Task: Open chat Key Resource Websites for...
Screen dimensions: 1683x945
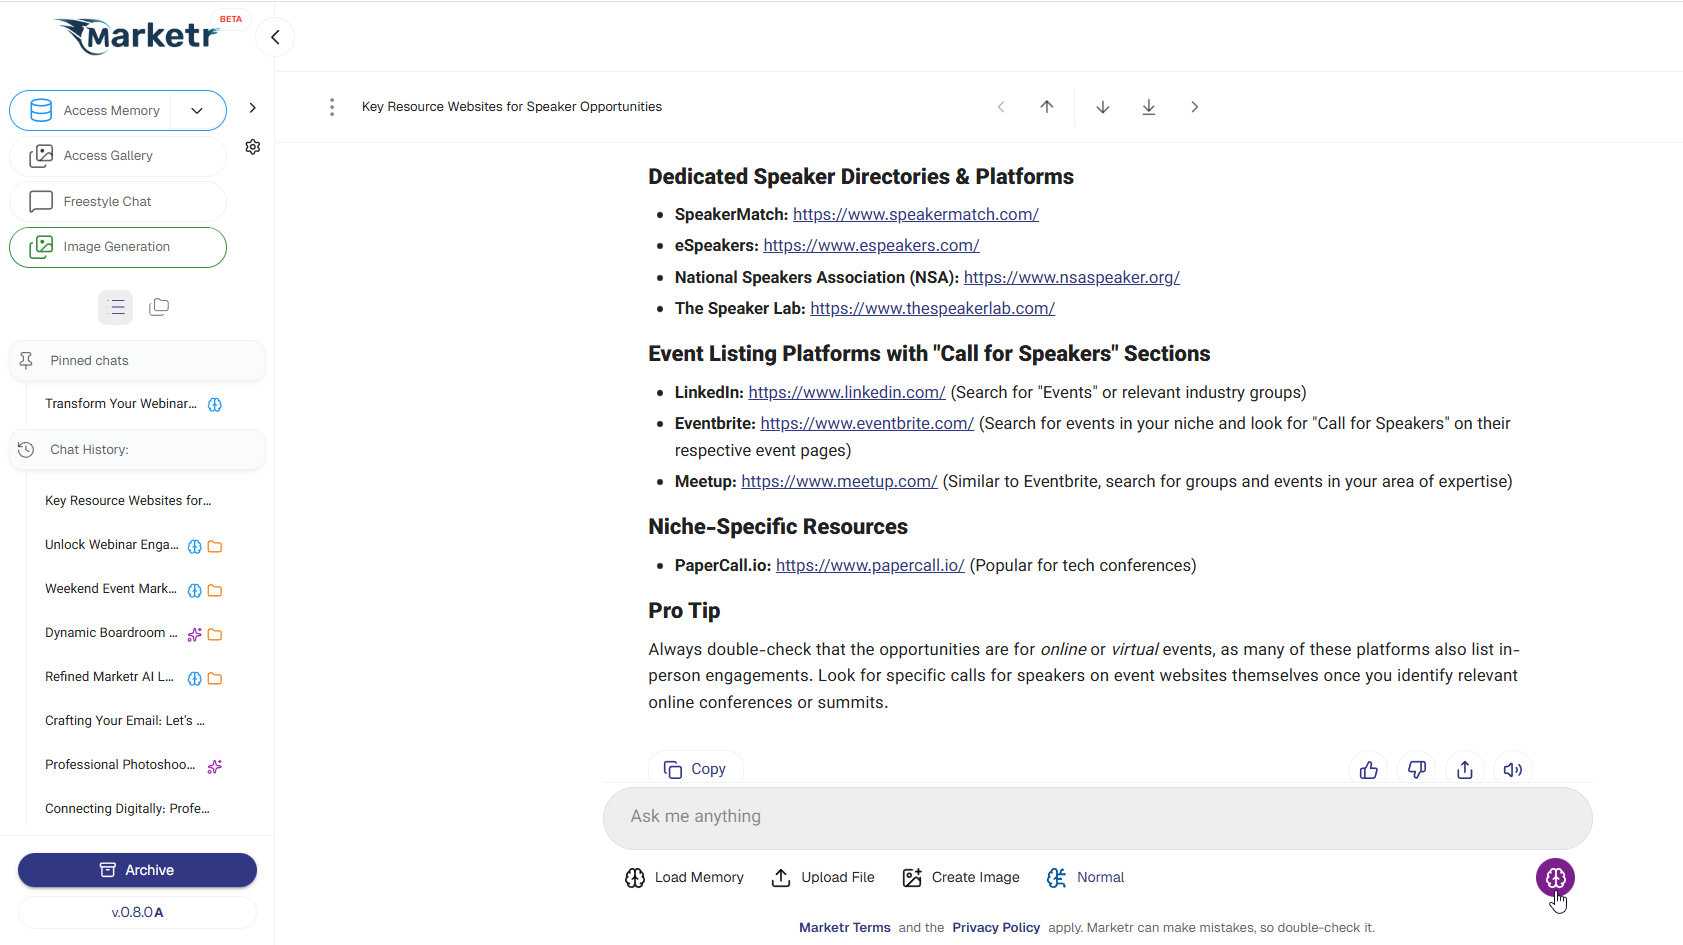Action: (x=128, y=501)
